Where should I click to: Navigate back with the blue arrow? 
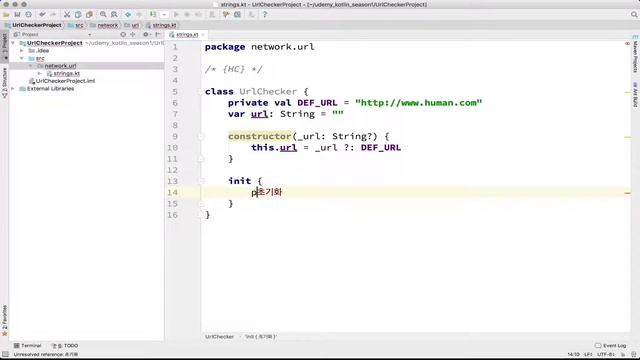(128, 15)
